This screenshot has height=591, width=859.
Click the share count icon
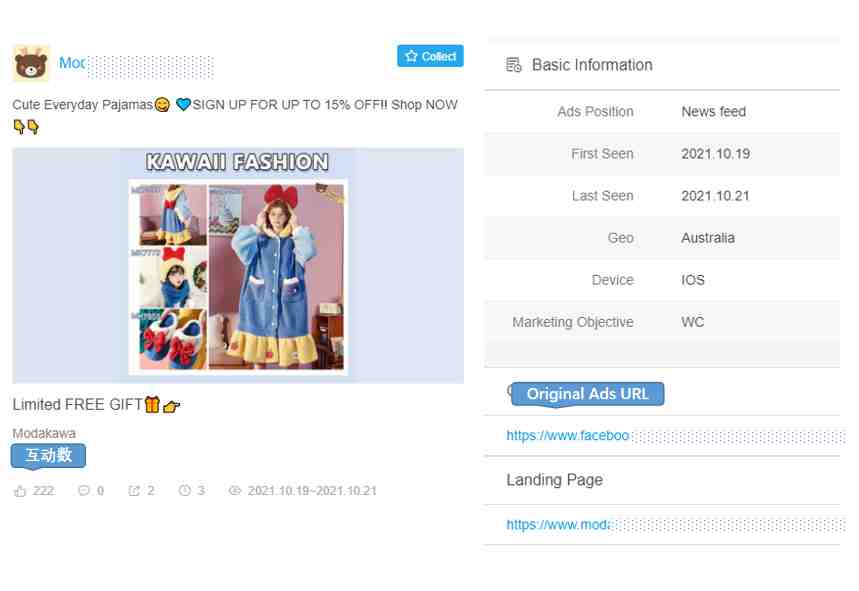point(134,491)
